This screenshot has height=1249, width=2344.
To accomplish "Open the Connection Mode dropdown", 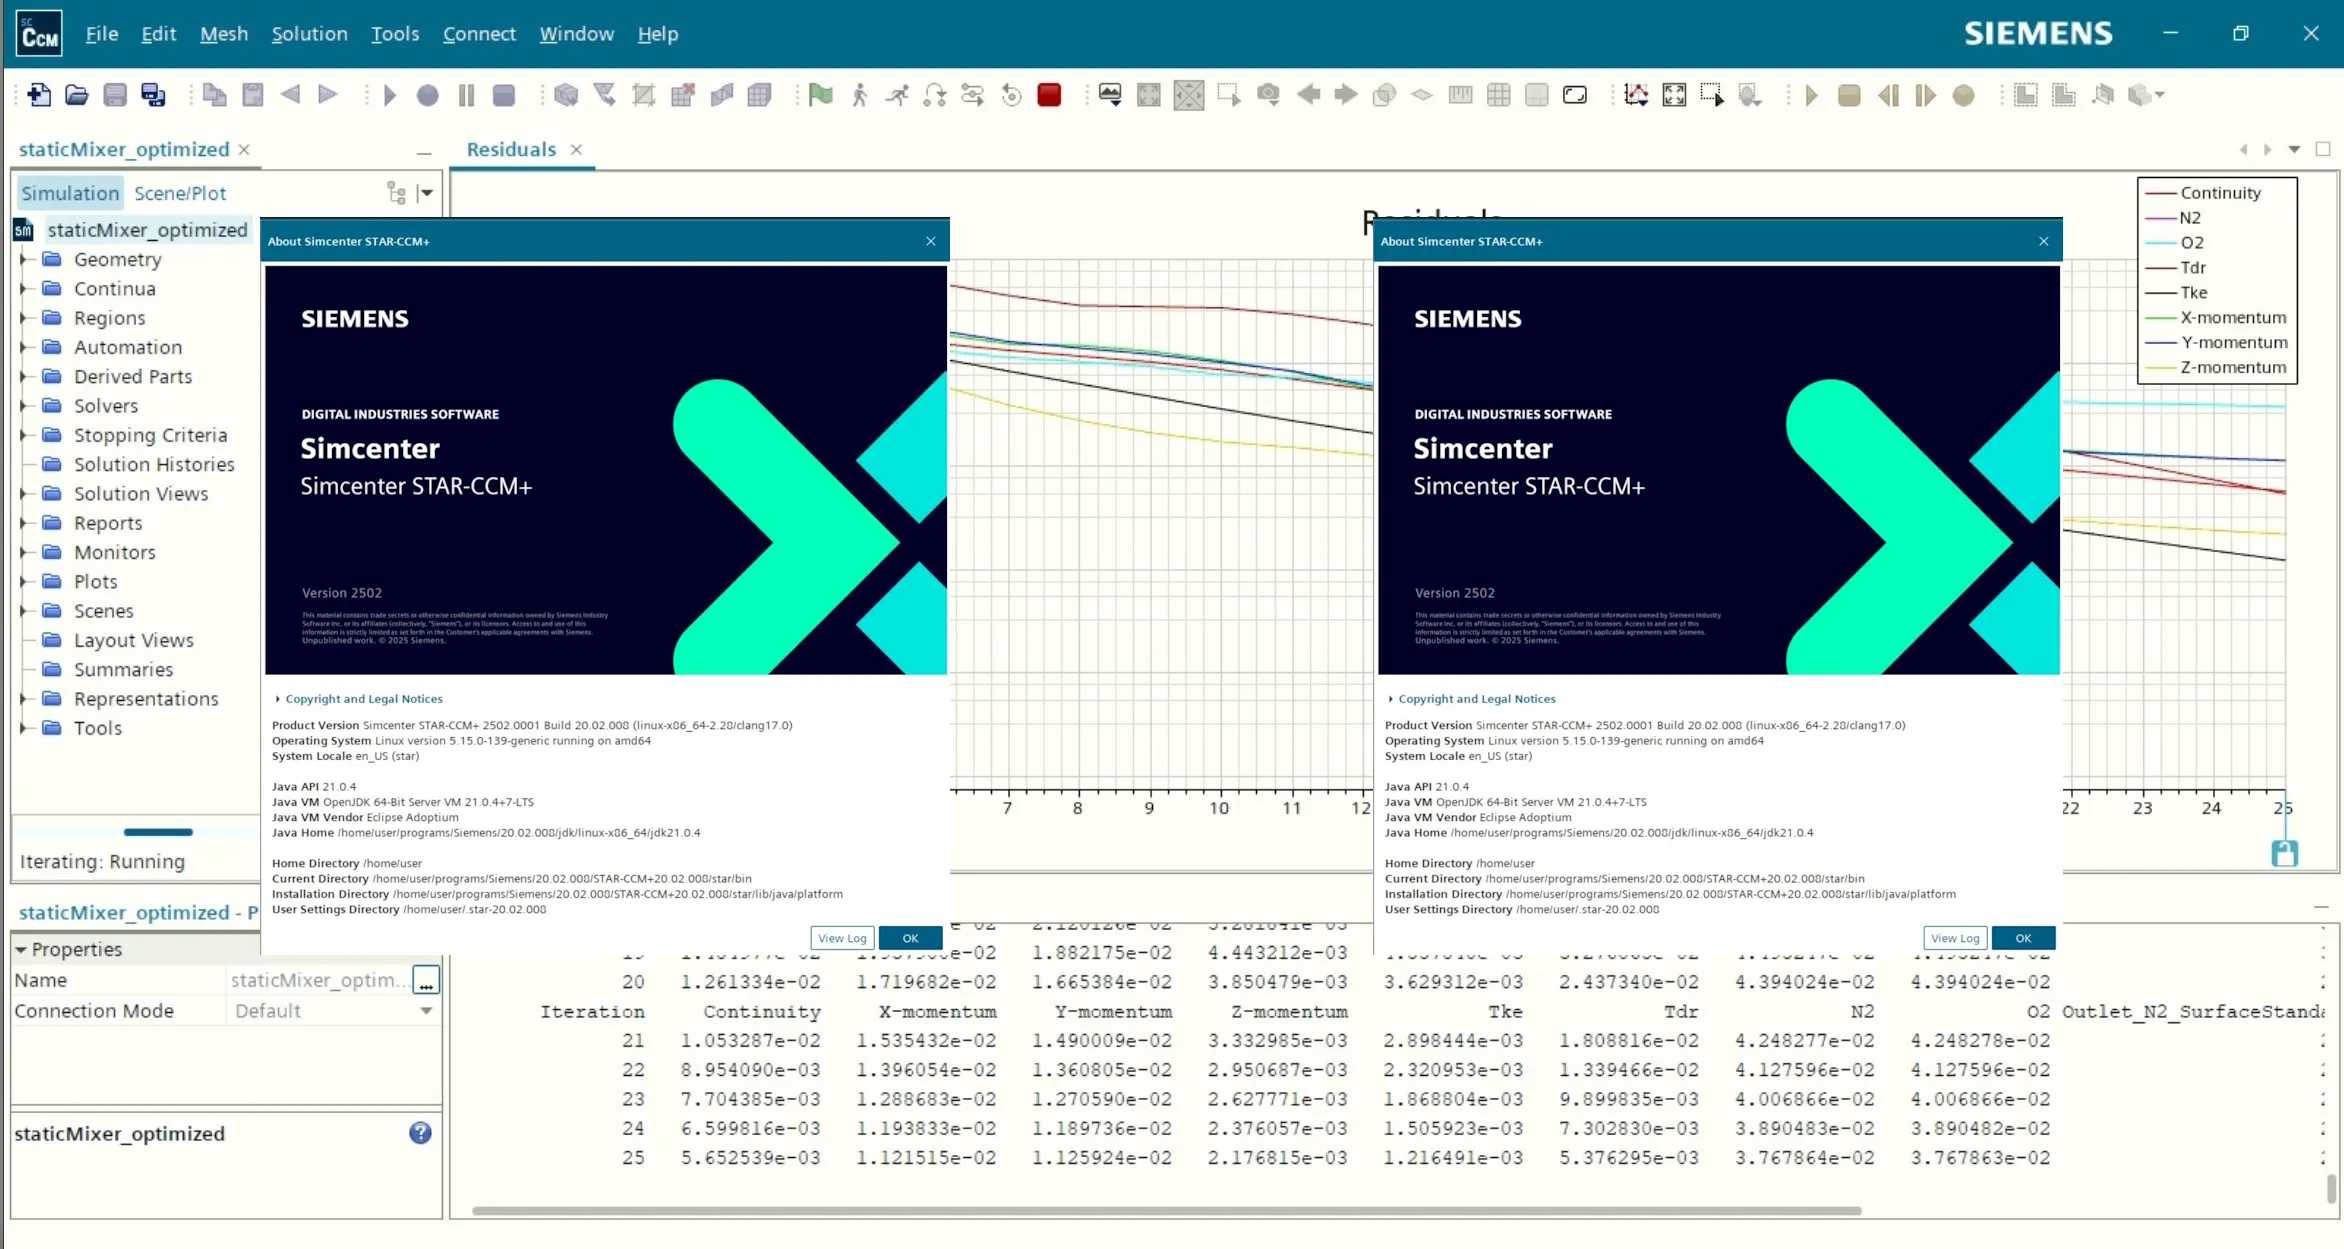I will click(426, 1011).
